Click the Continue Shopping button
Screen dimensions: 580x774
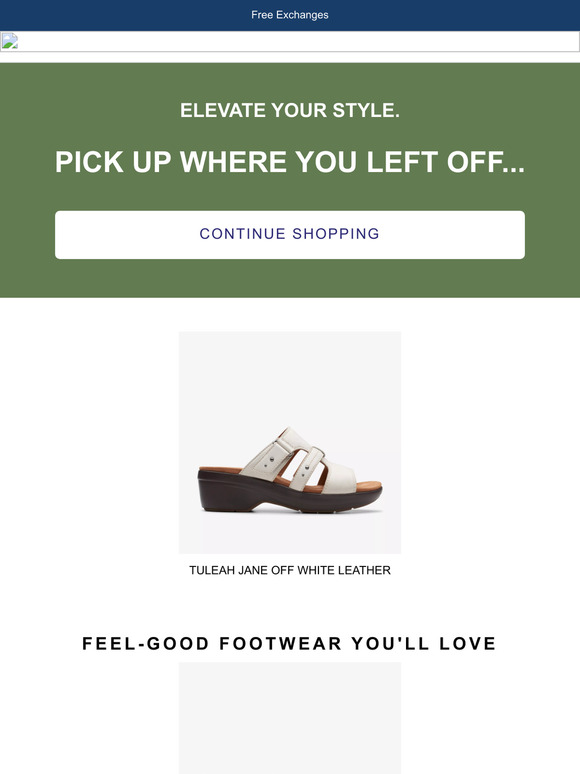(290, 235)
